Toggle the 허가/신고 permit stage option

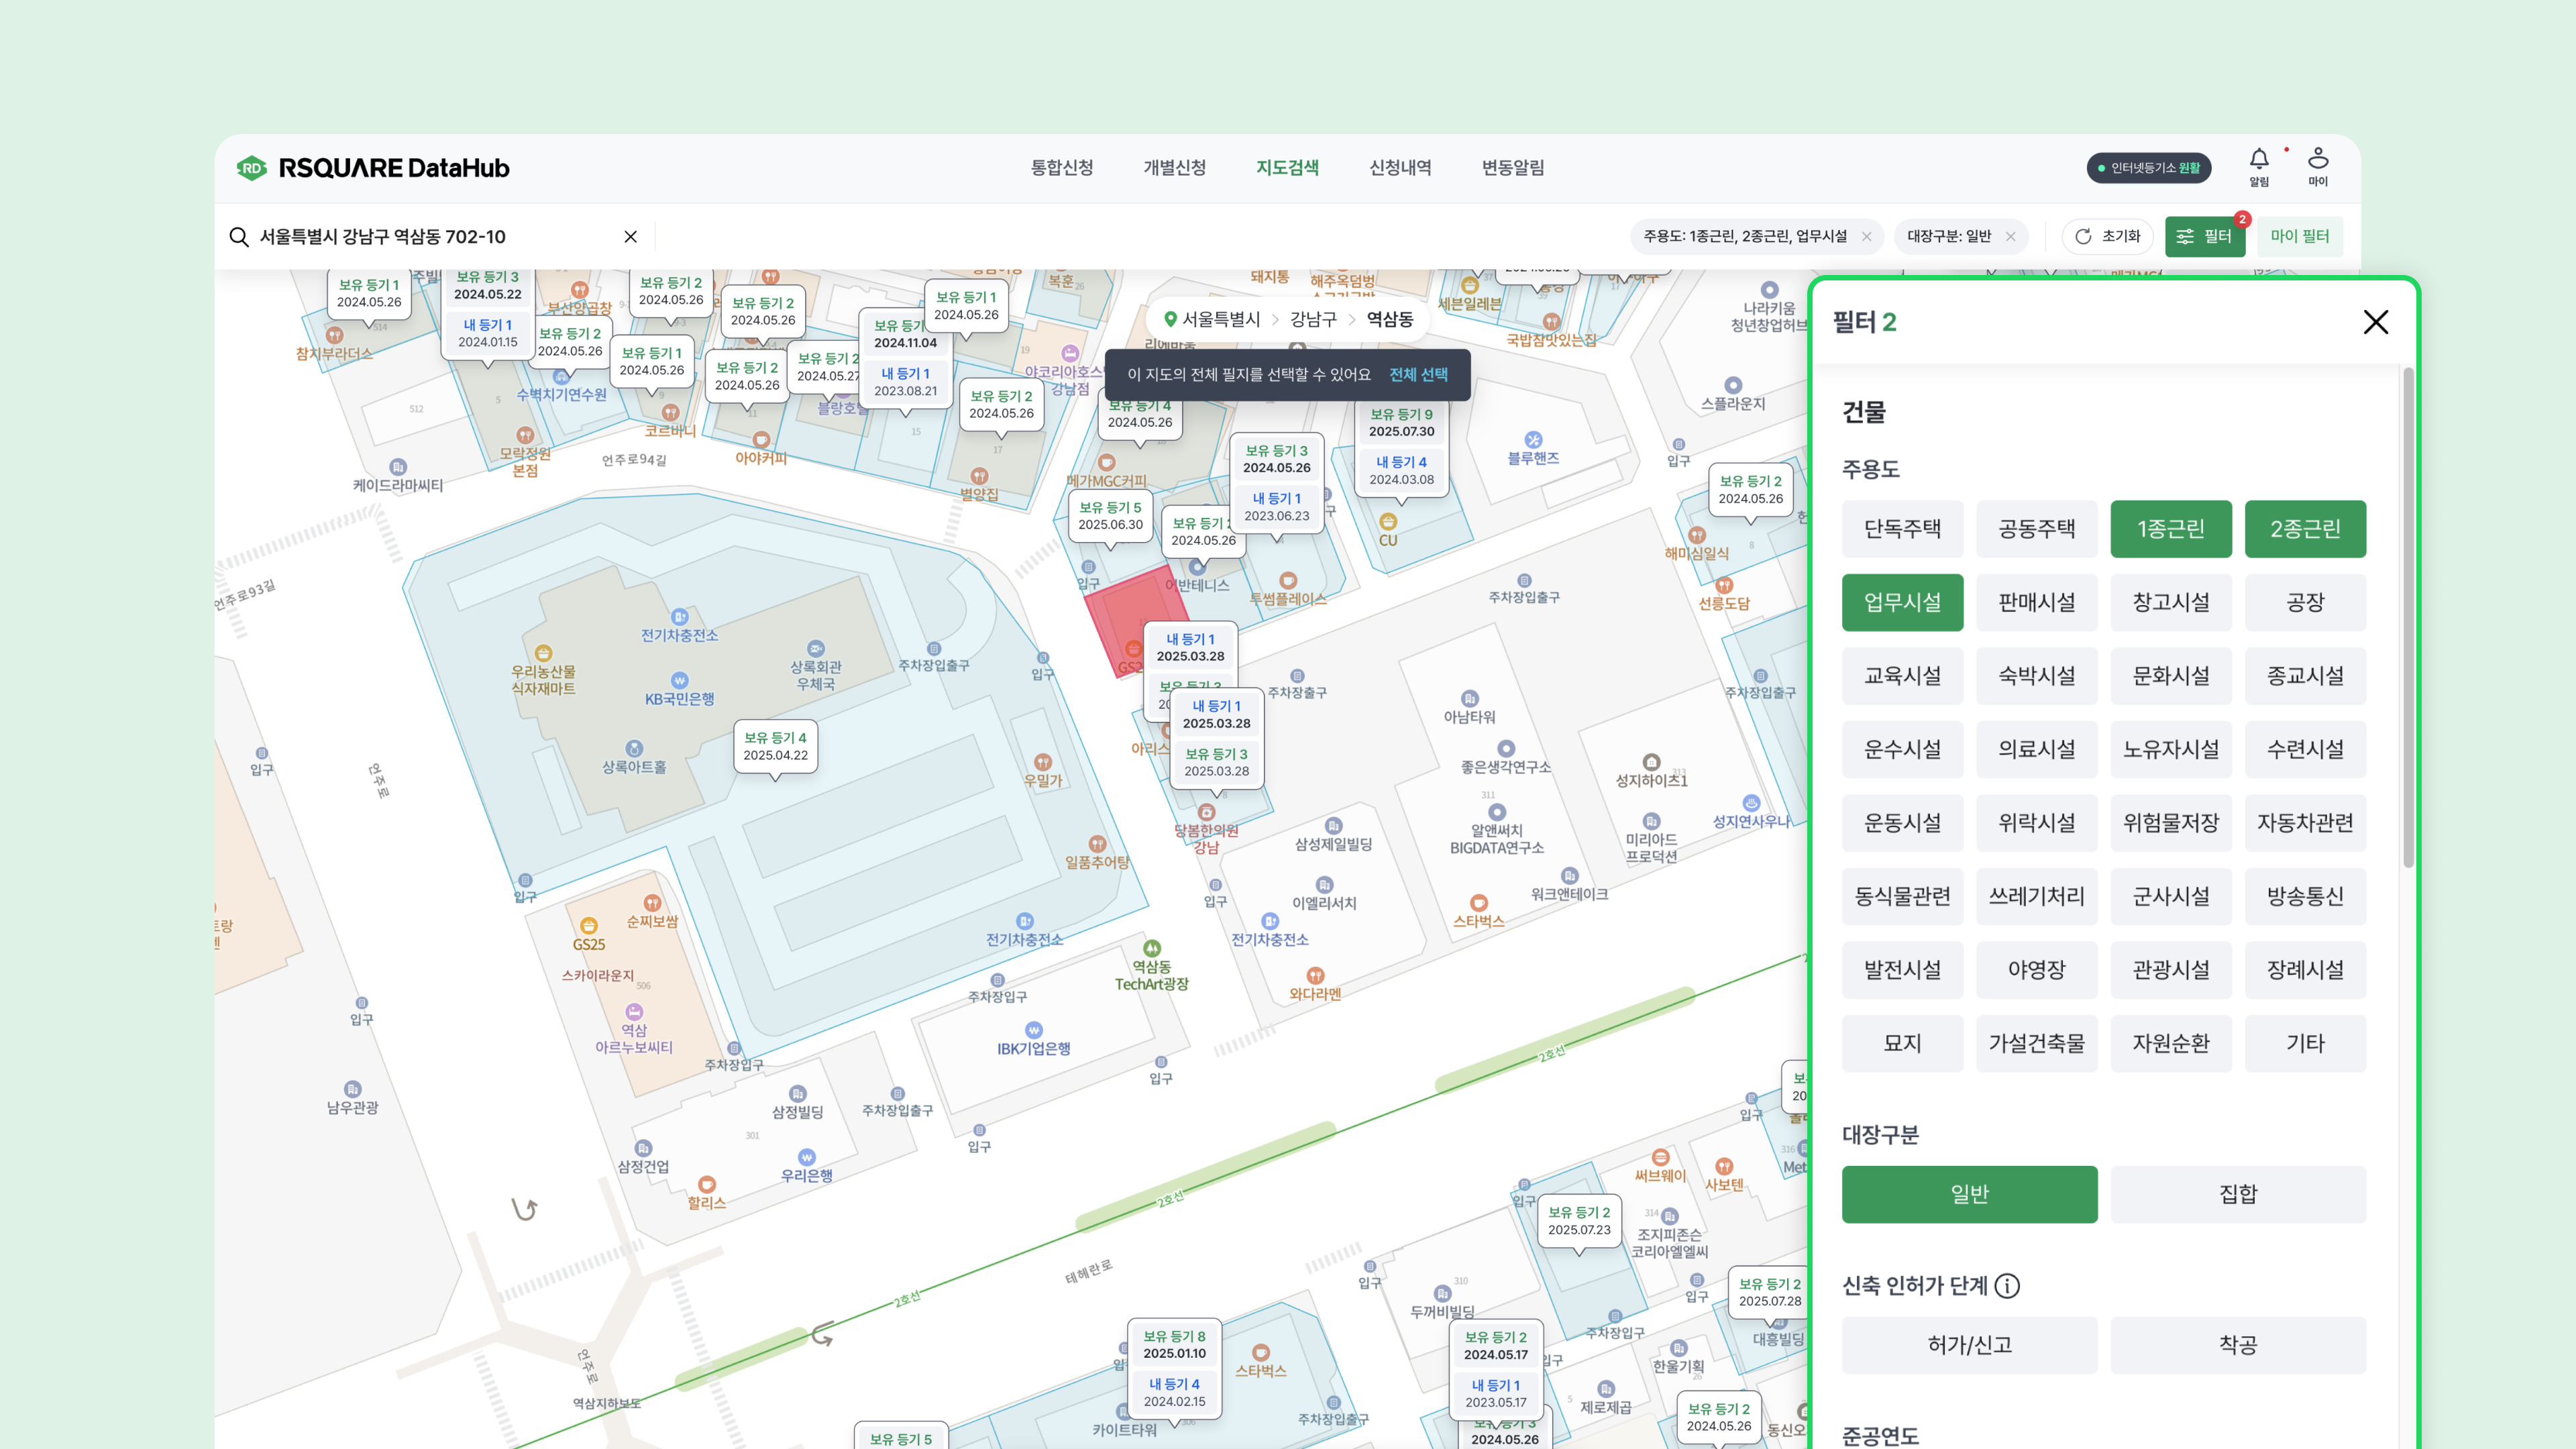click(1969, 1345)
